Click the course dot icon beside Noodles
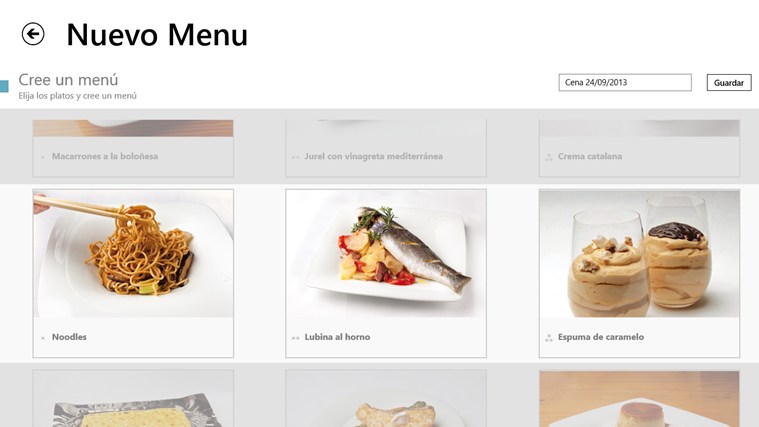This screenshot has height=427, width=759. click(43, 338)
